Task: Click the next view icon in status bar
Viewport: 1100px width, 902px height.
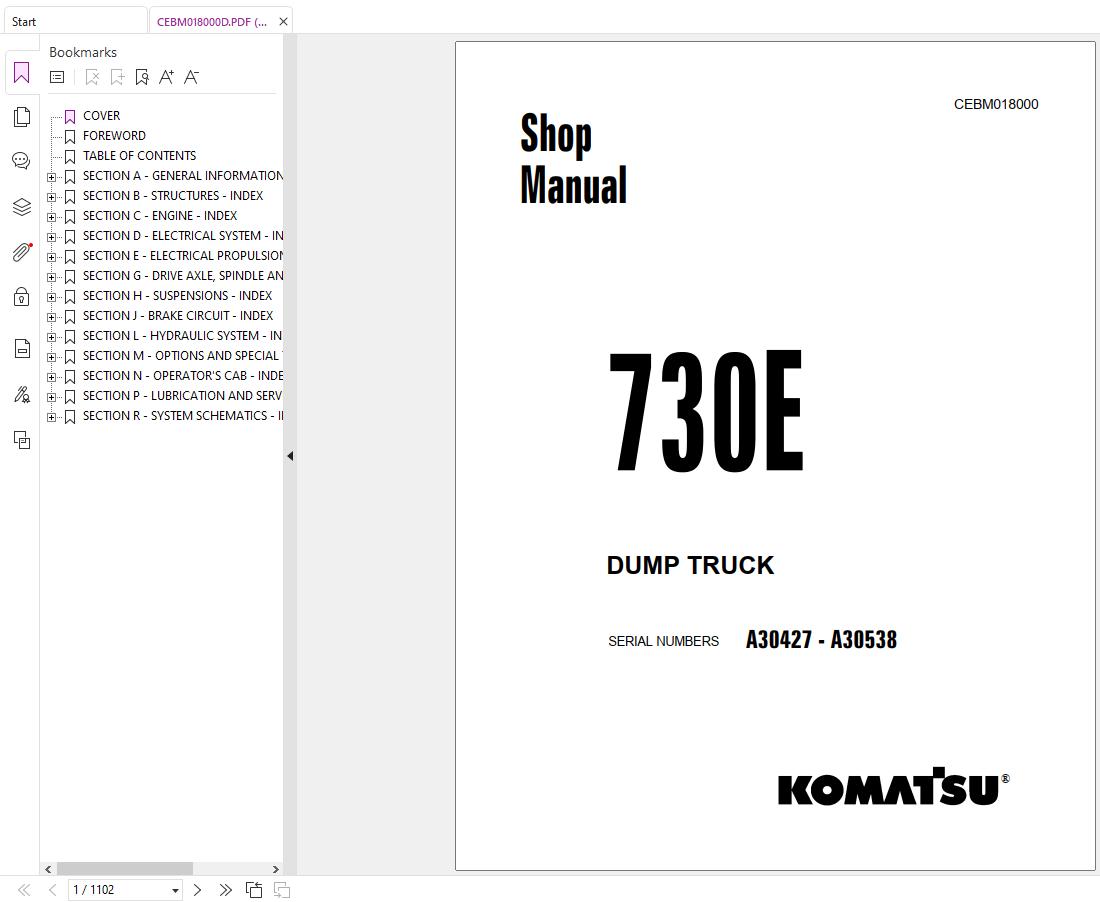Action: tap(282, 890)
